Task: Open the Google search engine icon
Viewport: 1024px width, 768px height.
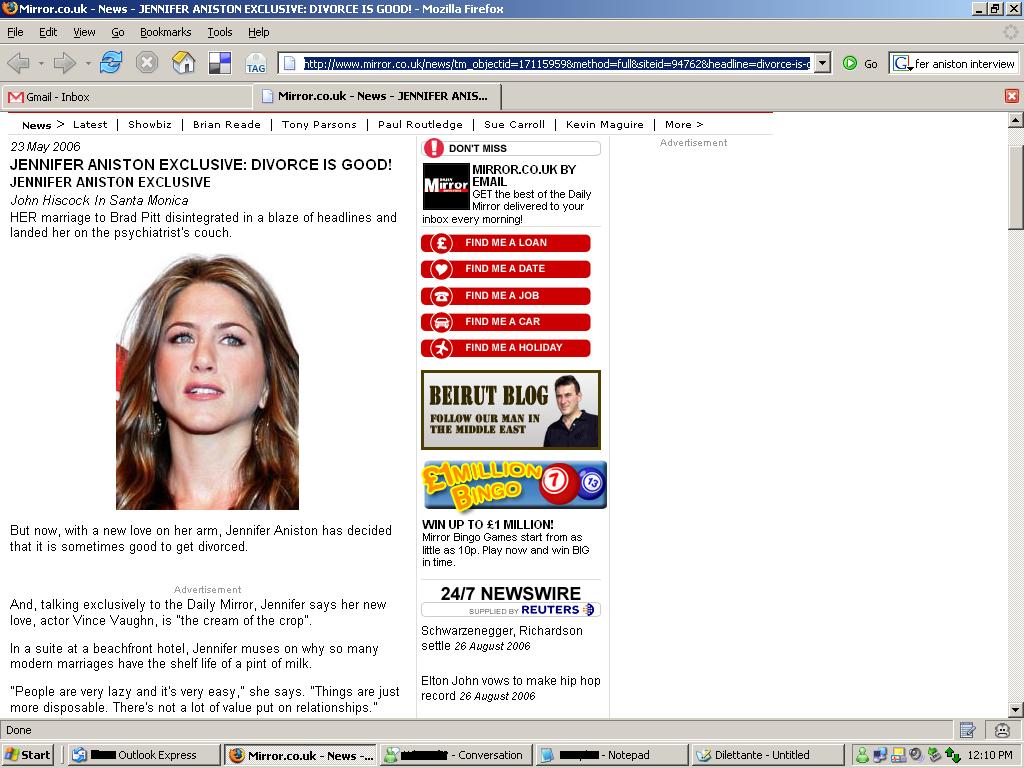Action: coord(903,63)
